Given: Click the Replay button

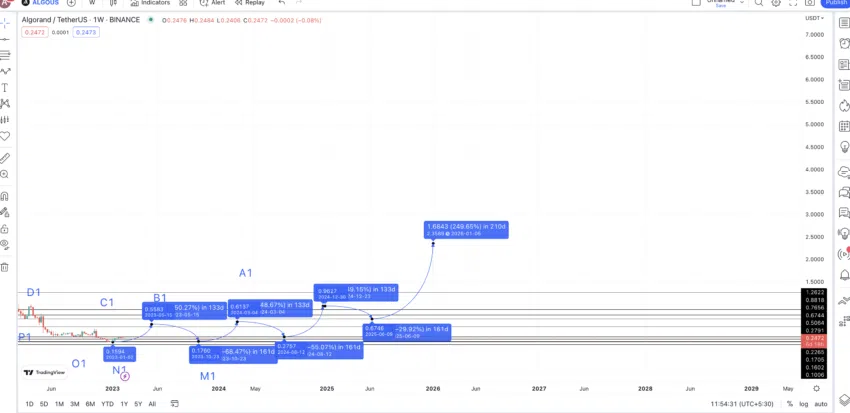Looking at the screenshot, I should pyautogui.click(x=250, y=3).
